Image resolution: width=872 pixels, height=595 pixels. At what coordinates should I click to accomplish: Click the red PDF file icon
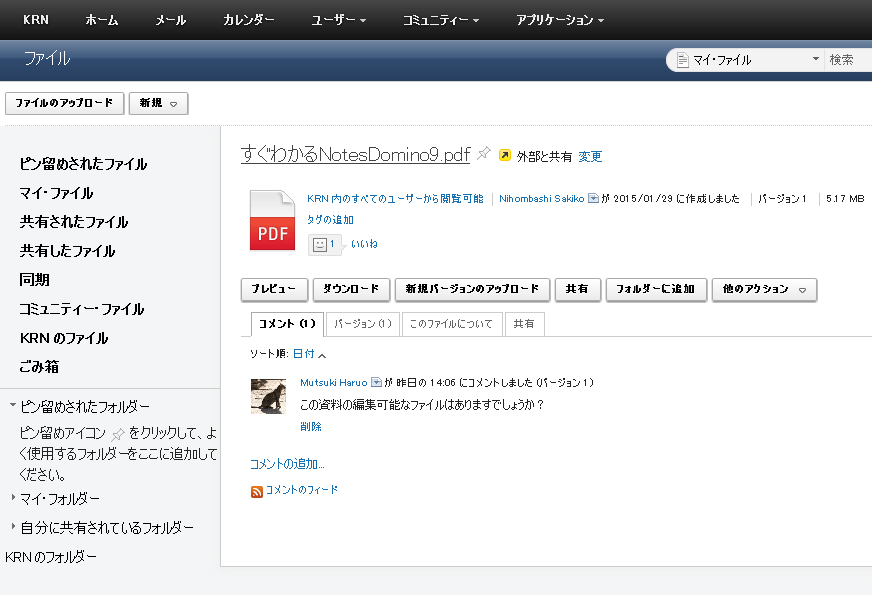(x=272, y=221)
